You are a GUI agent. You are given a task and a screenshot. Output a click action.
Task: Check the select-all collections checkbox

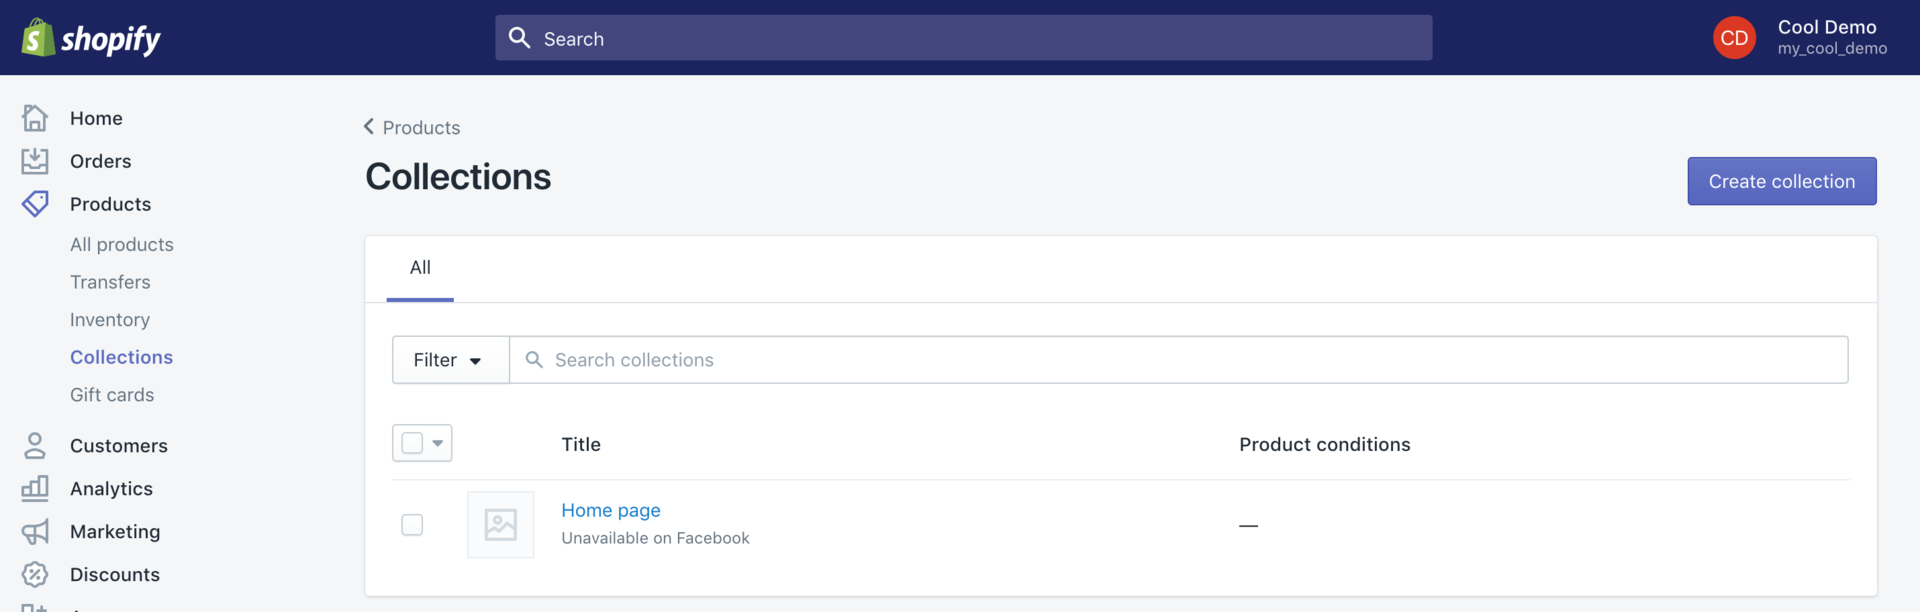click(x=412, y=443)
